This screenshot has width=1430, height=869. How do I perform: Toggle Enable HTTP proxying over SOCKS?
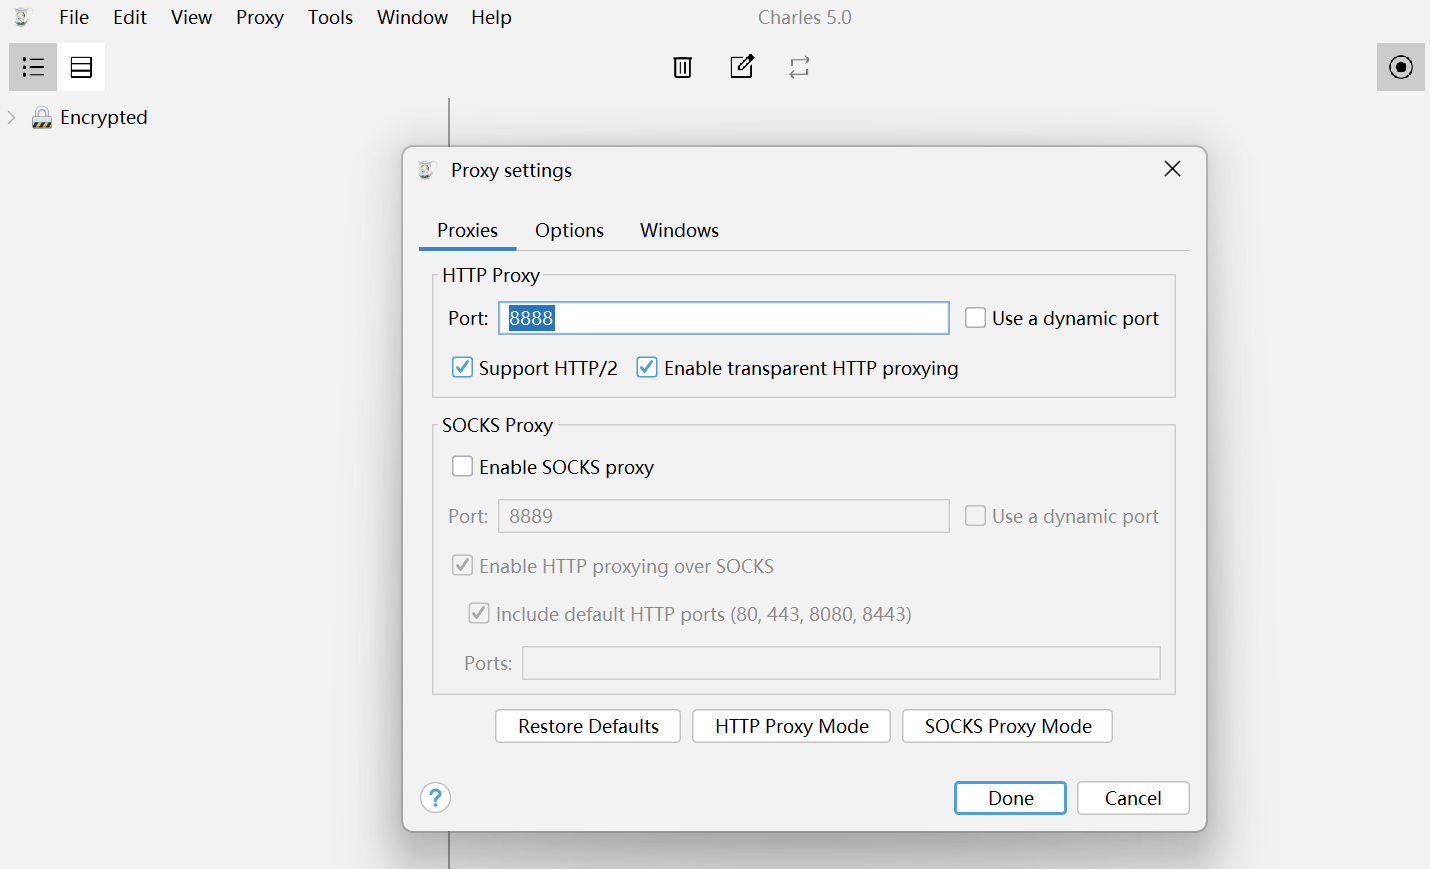462,565
